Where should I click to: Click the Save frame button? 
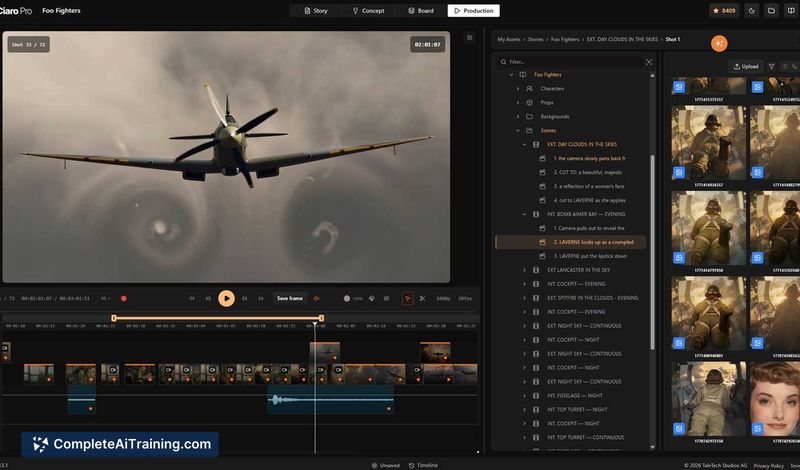point(290,299)
